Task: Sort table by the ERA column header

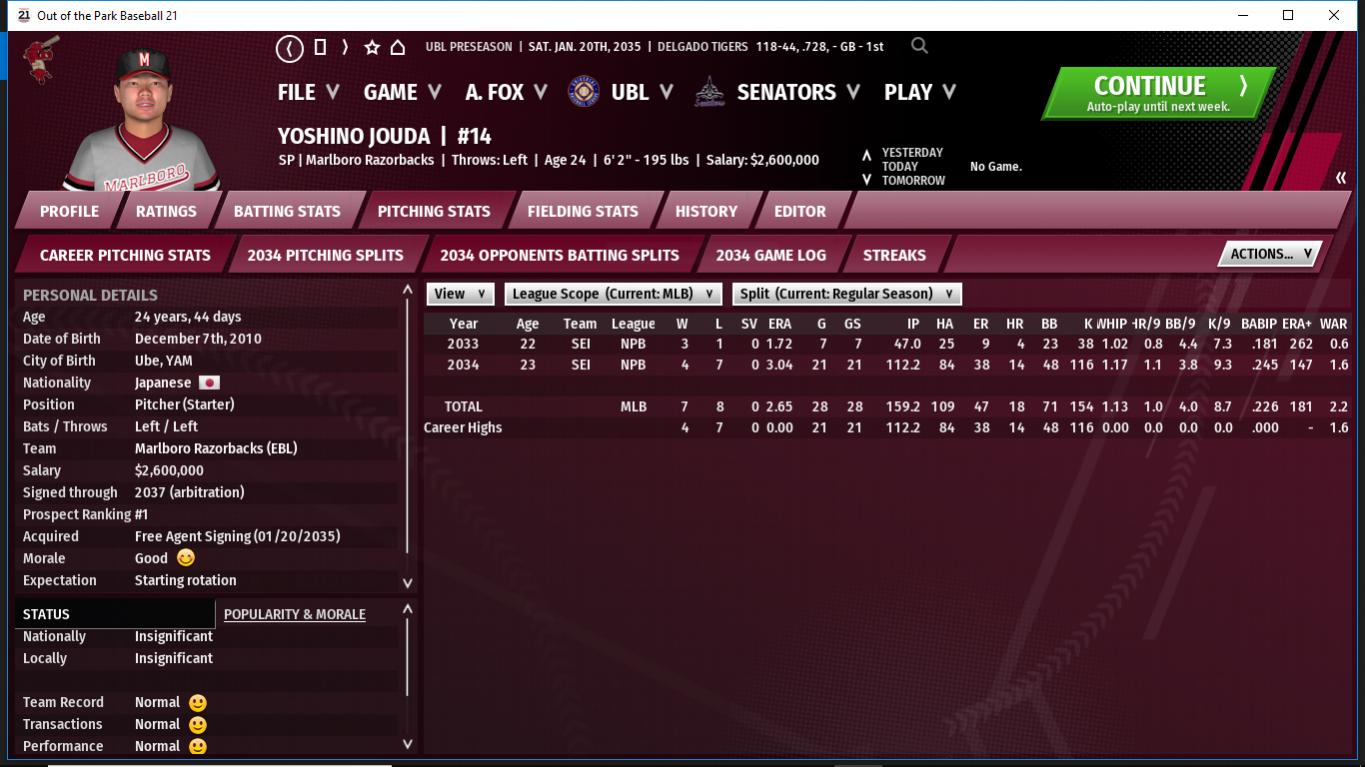Action: tap(780, 324)
